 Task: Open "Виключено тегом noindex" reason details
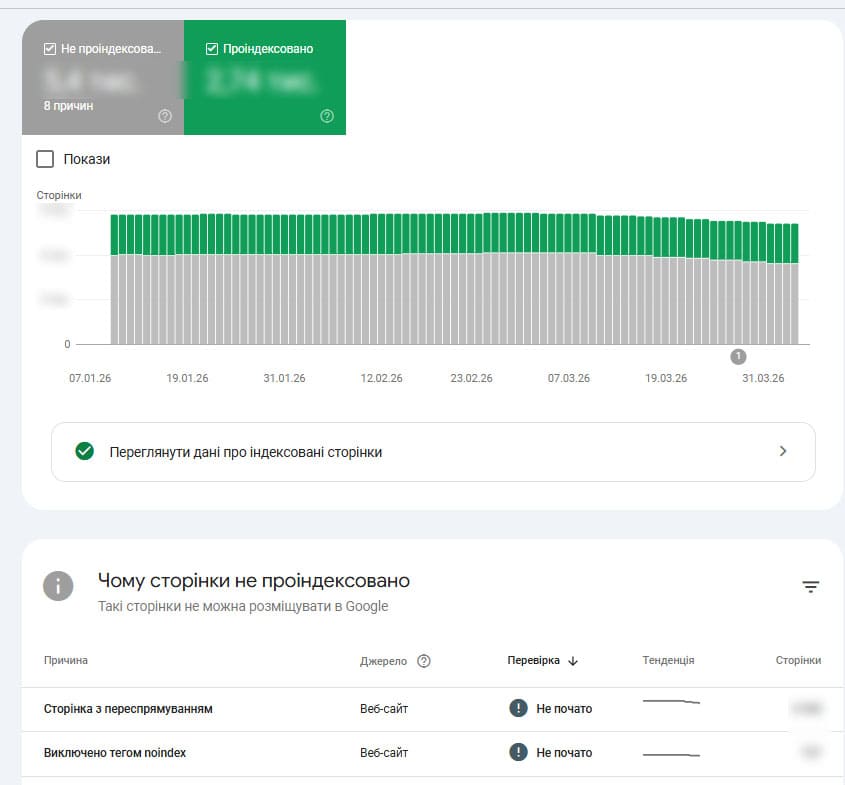pyautogui.click(x=115, y=753)
